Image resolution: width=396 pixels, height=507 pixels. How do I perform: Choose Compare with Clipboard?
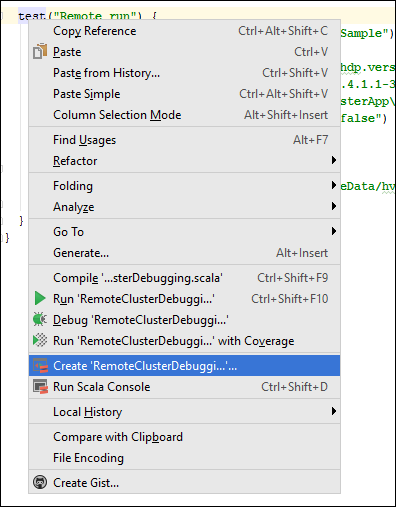(184, 437)
